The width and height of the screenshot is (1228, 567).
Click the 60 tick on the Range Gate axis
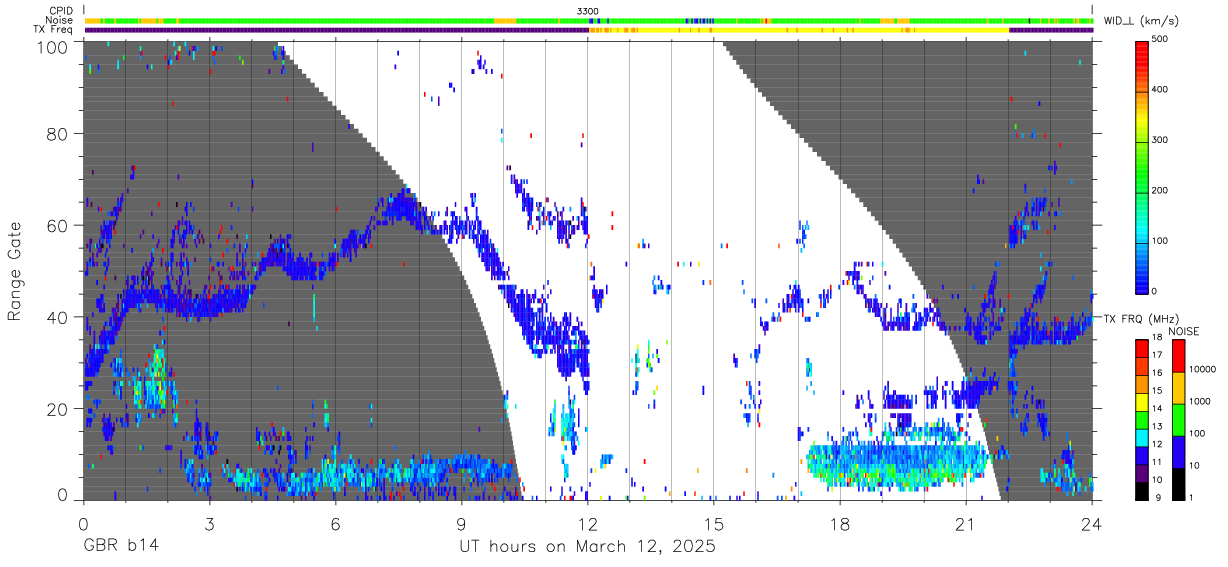[59, 225]
